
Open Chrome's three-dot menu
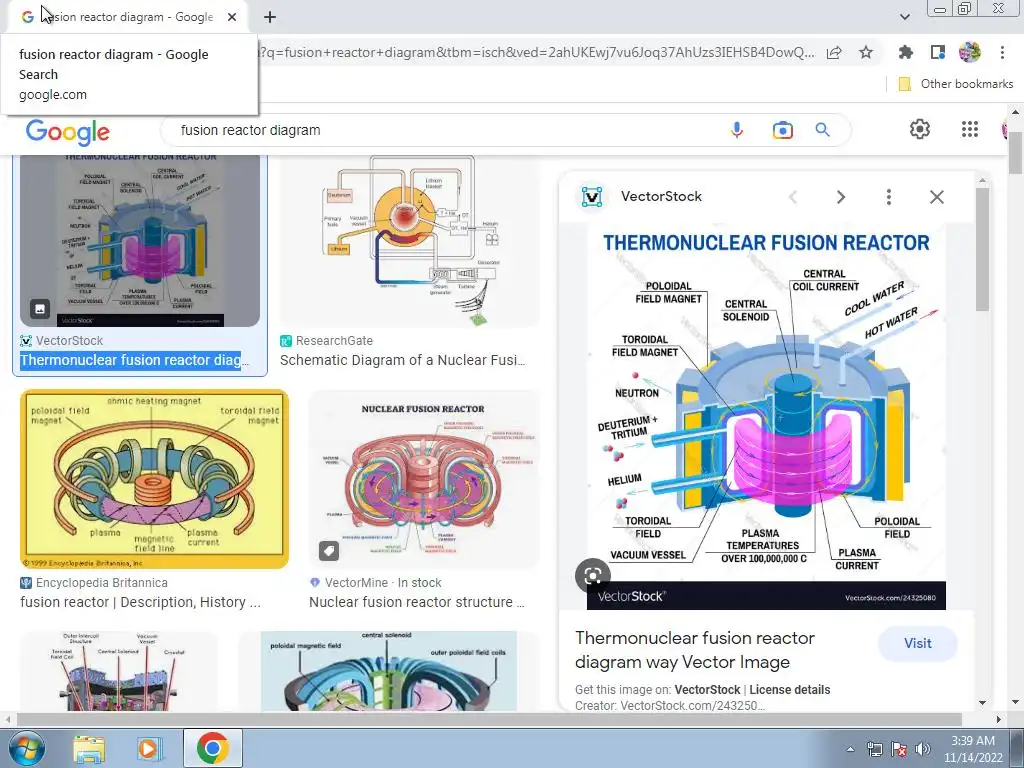pyautogui.click(x=1002, y=52)
